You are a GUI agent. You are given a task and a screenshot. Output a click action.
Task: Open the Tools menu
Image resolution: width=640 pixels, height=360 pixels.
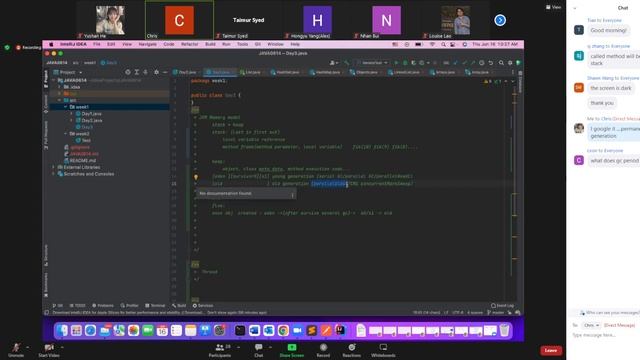coord(242,44)
